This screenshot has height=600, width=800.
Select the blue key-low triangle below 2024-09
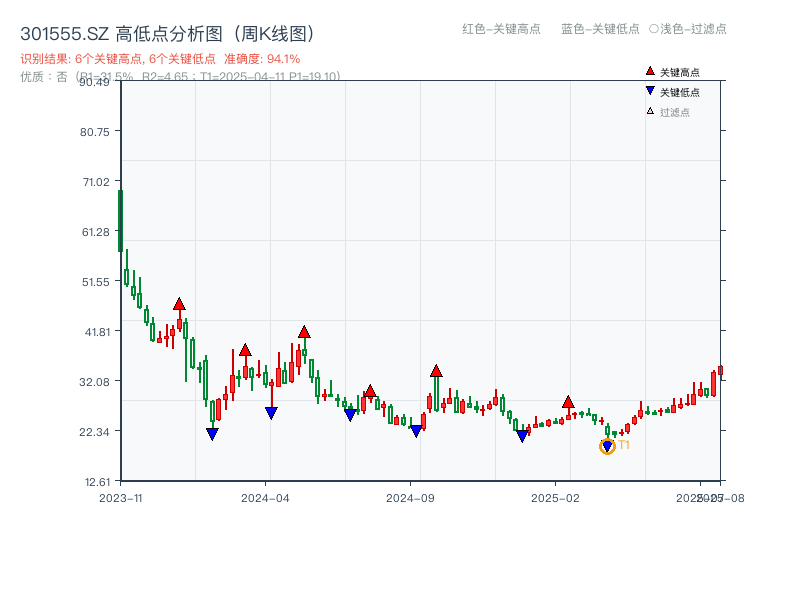coord(417,429)
